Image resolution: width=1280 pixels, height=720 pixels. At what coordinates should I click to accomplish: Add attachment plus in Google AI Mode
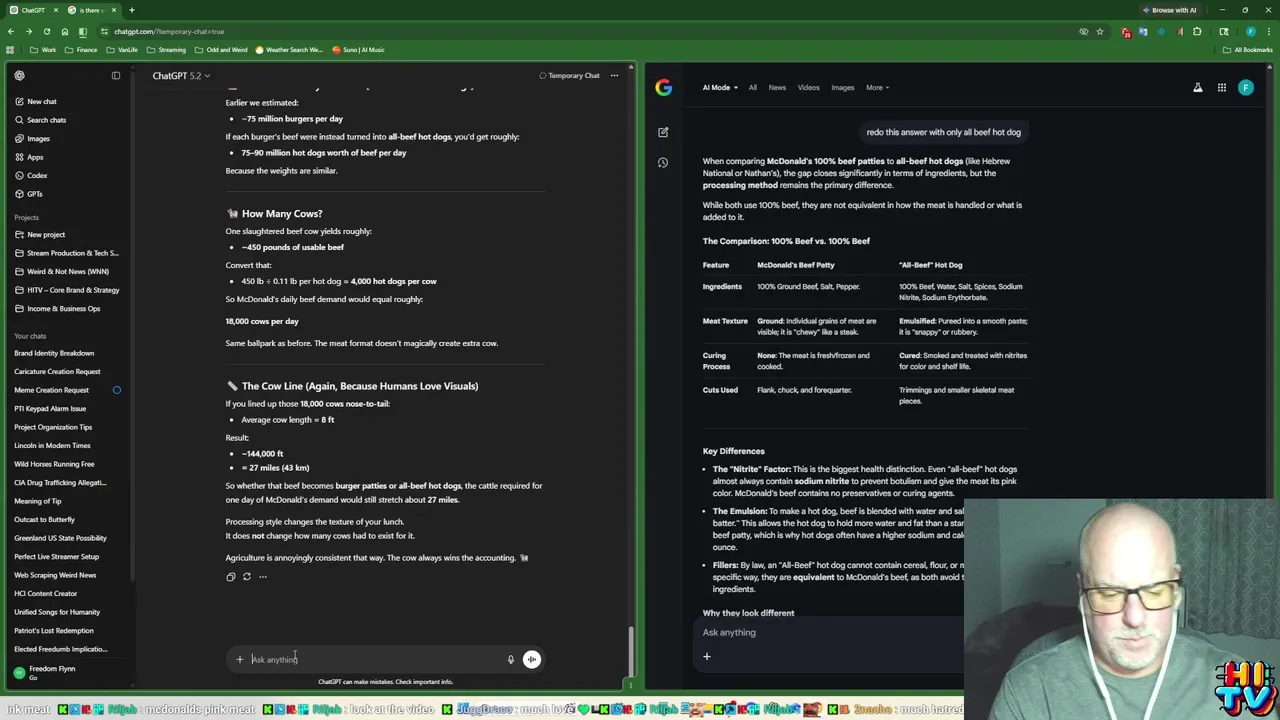coord(706,657)
